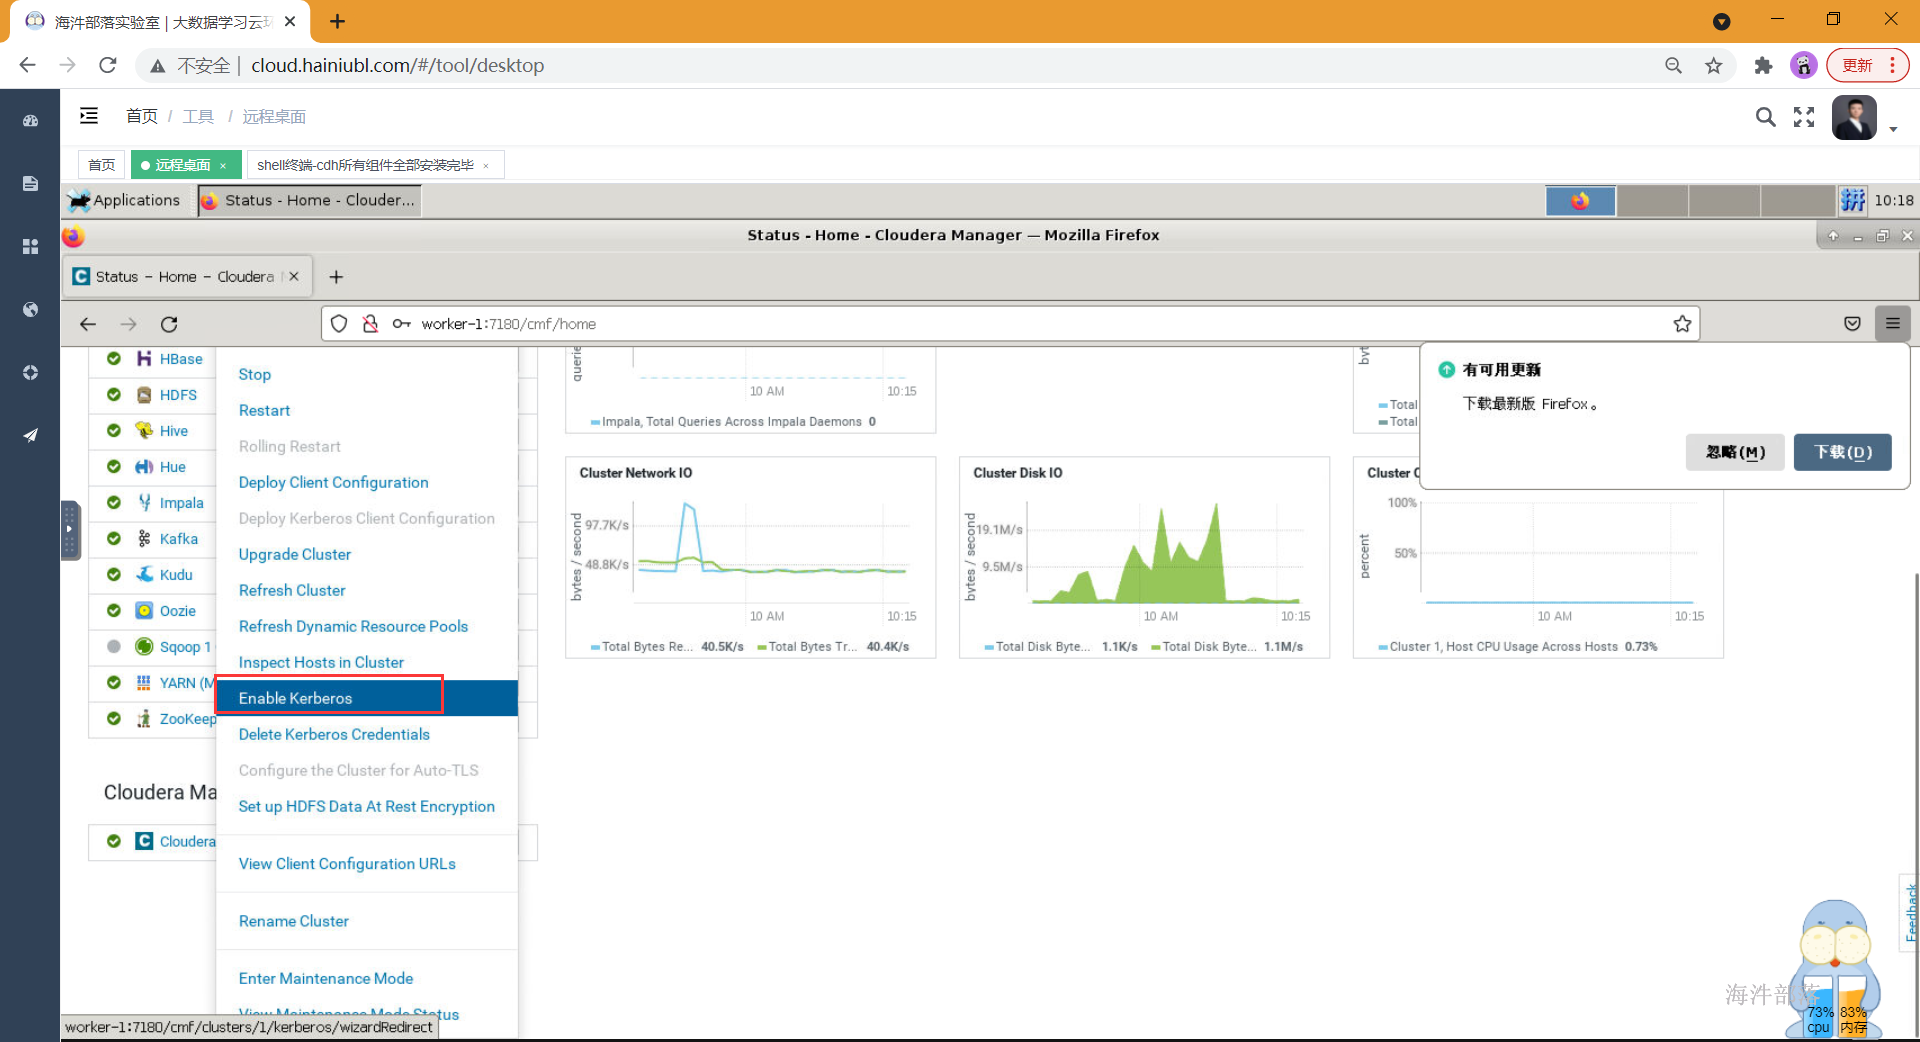Click the Oozie service icon
The image size is (1920, 1042).
coord(144,611)
